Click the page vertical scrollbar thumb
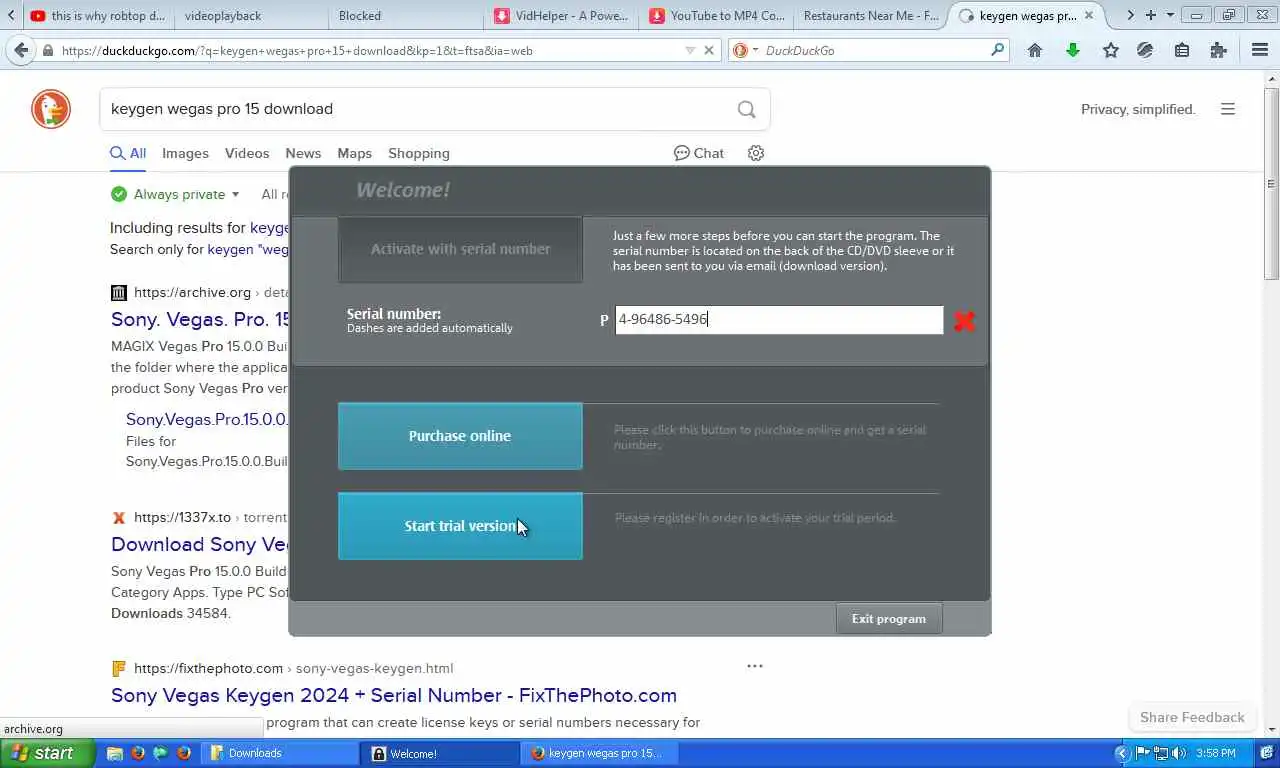Image resolution: width=1280 pixels, height=768 pixels. click(x=1271, y=184)
